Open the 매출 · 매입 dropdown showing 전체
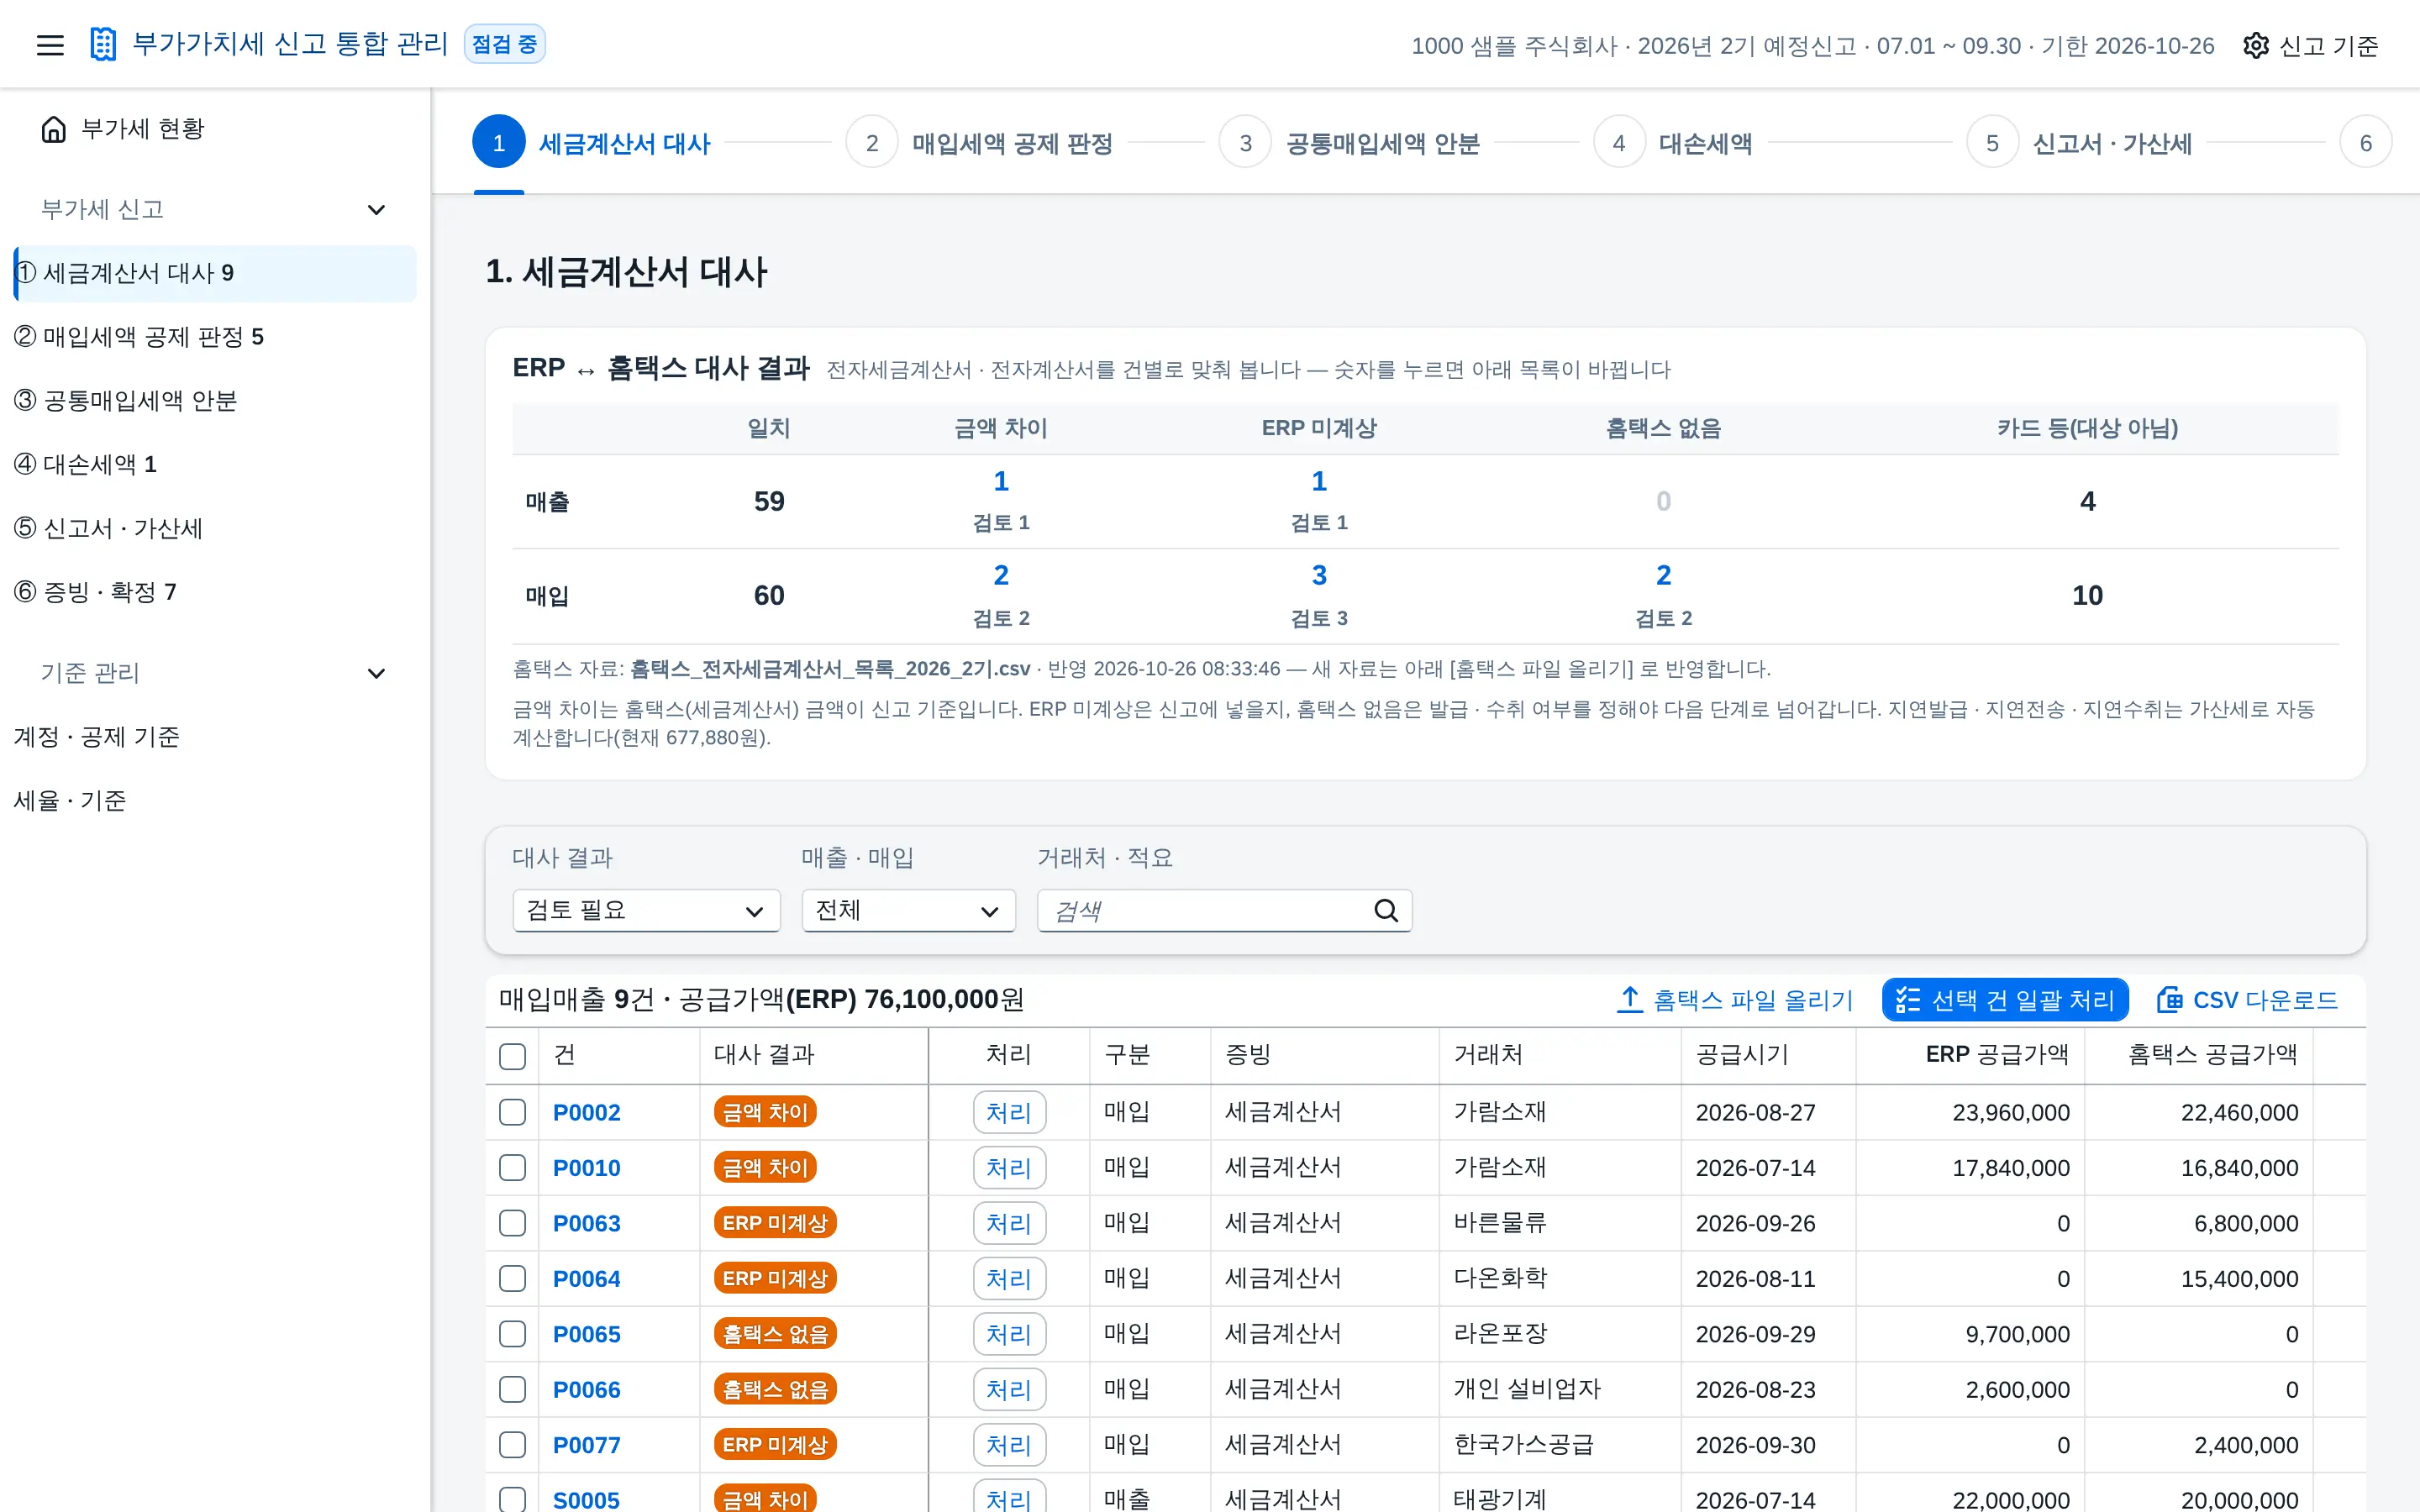This screenshot has height=1512, width=2420. click(908, 910)
